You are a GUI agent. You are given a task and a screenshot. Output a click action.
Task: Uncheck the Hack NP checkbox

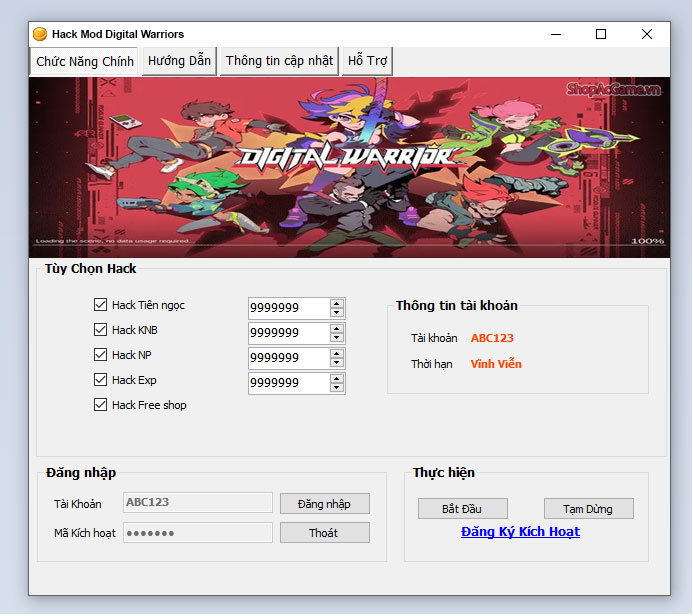tap(100, 354)
